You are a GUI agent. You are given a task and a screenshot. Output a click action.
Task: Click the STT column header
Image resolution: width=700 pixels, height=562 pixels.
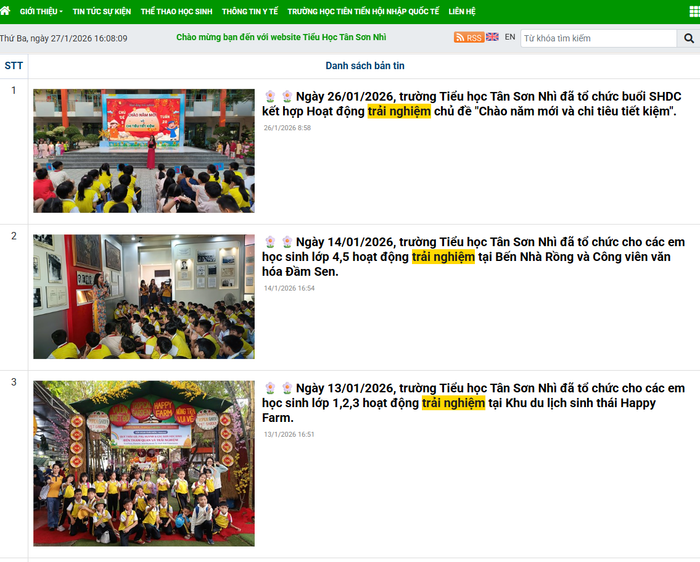point(13,66)
